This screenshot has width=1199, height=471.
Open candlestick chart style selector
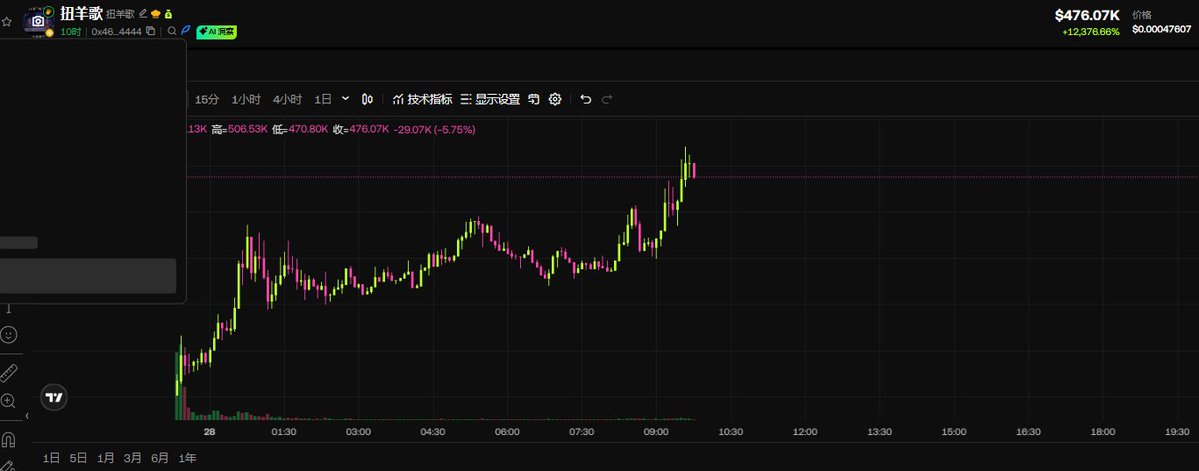pos(368,99)
